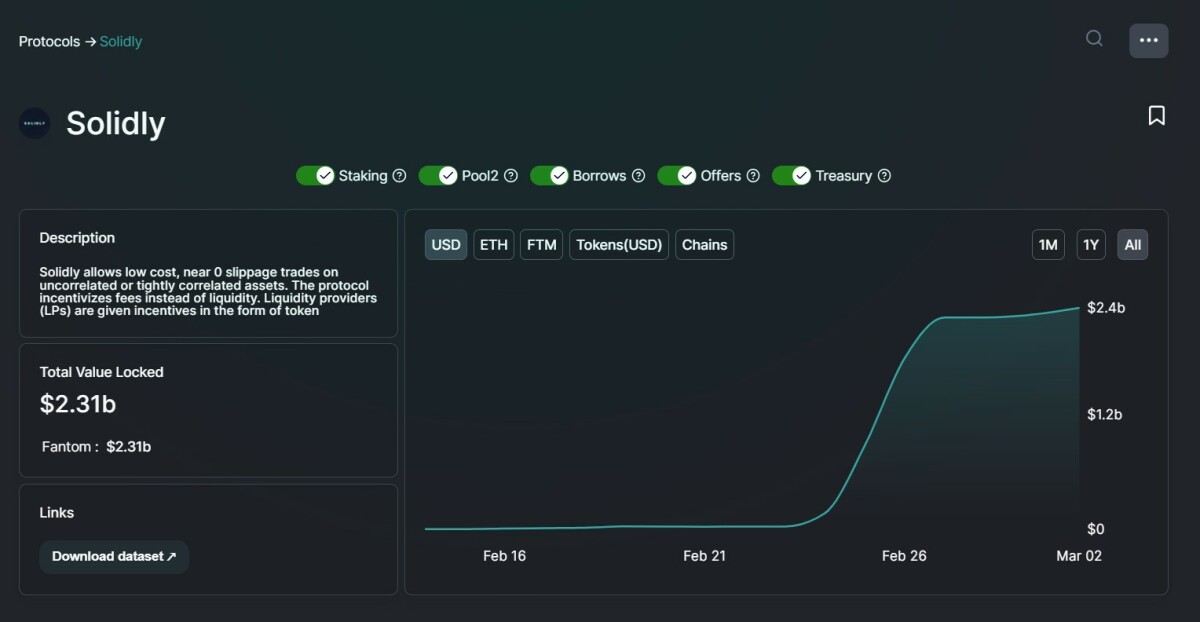Switch off the Treasury toggle

point(791,176)
